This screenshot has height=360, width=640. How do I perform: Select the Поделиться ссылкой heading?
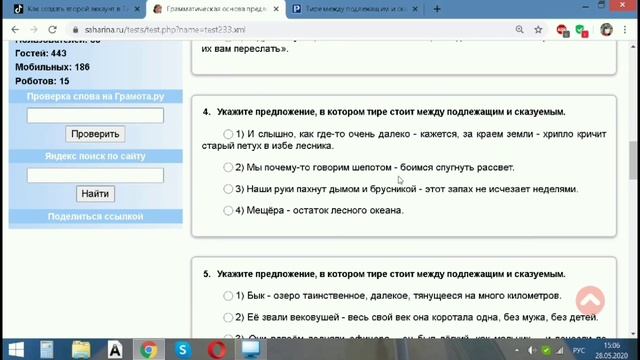click(95, 216)
